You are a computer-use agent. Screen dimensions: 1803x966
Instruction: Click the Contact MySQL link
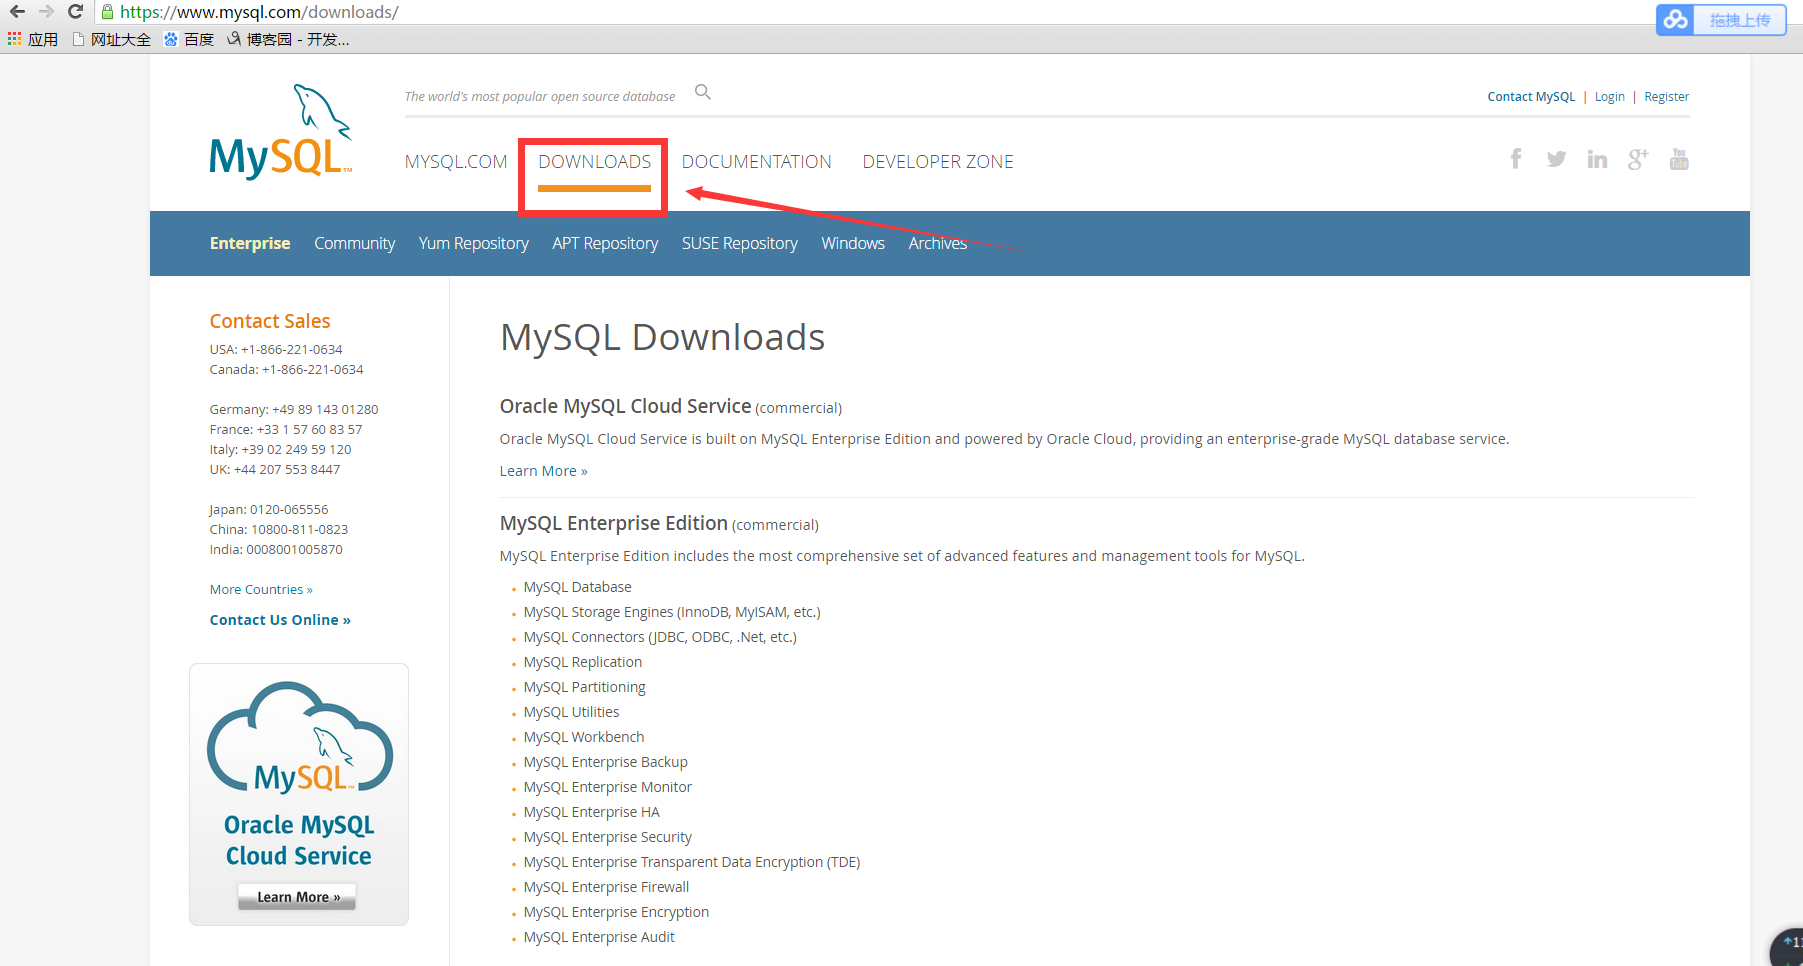coord(1531,97)
